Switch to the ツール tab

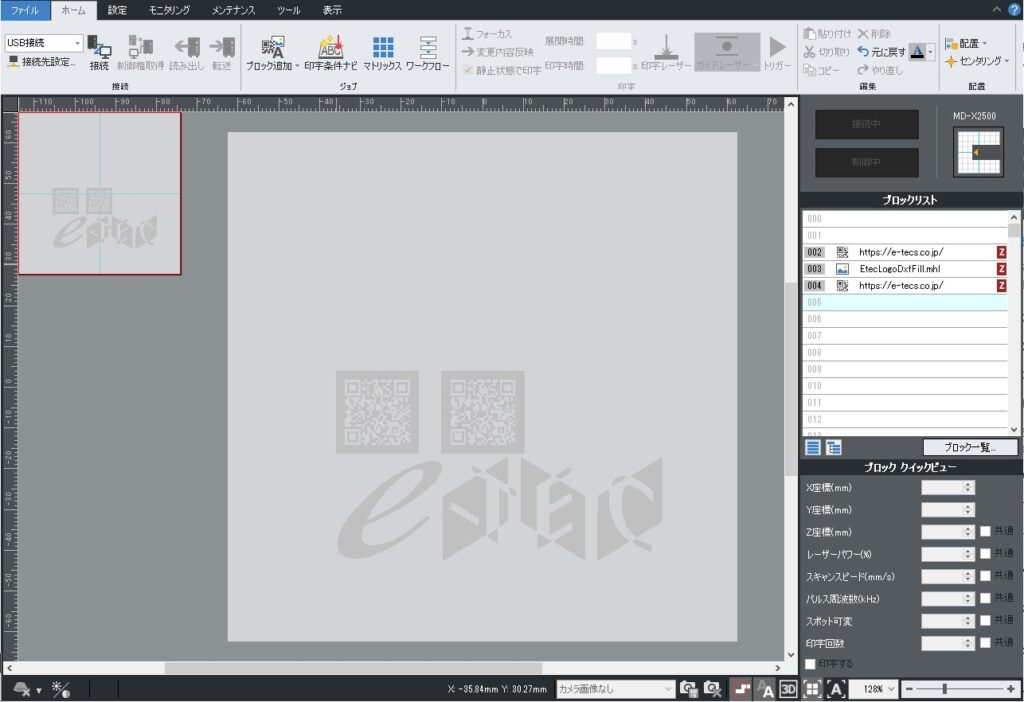click(x=288, y=10)
